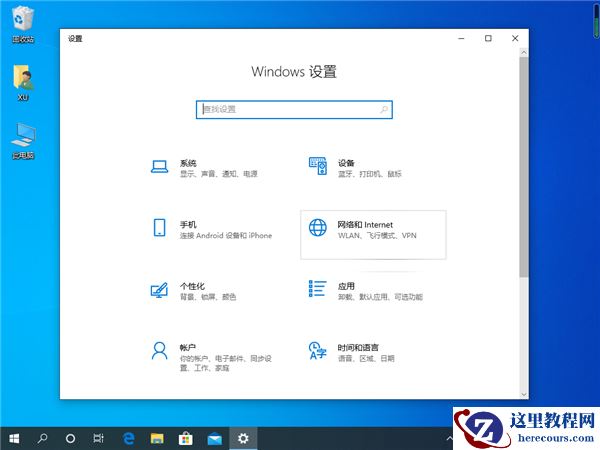Open the 设备 (Devices) keyboard icon

click(318, 166)
